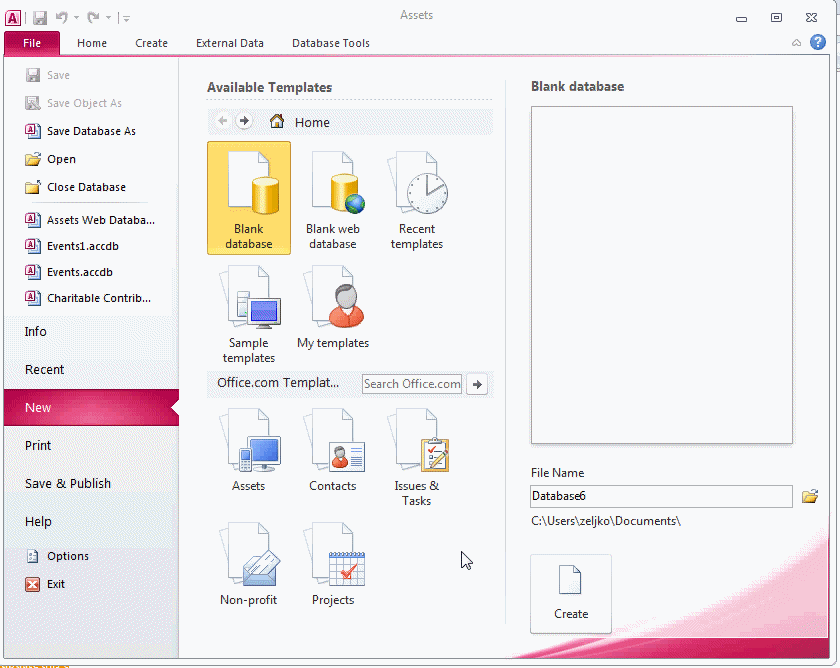
Task: Open the Projects template category
Action: (x=333, y=564)
